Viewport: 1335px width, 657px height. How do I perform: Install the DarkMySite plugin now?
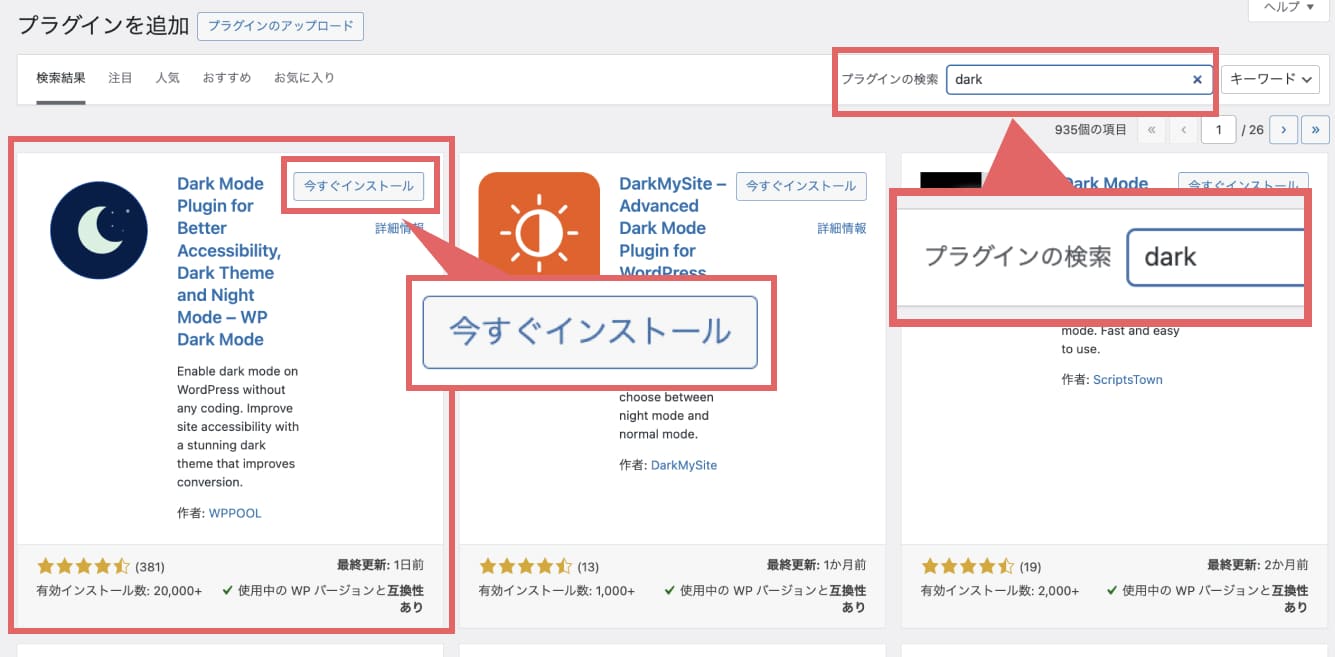coord(801,186)
